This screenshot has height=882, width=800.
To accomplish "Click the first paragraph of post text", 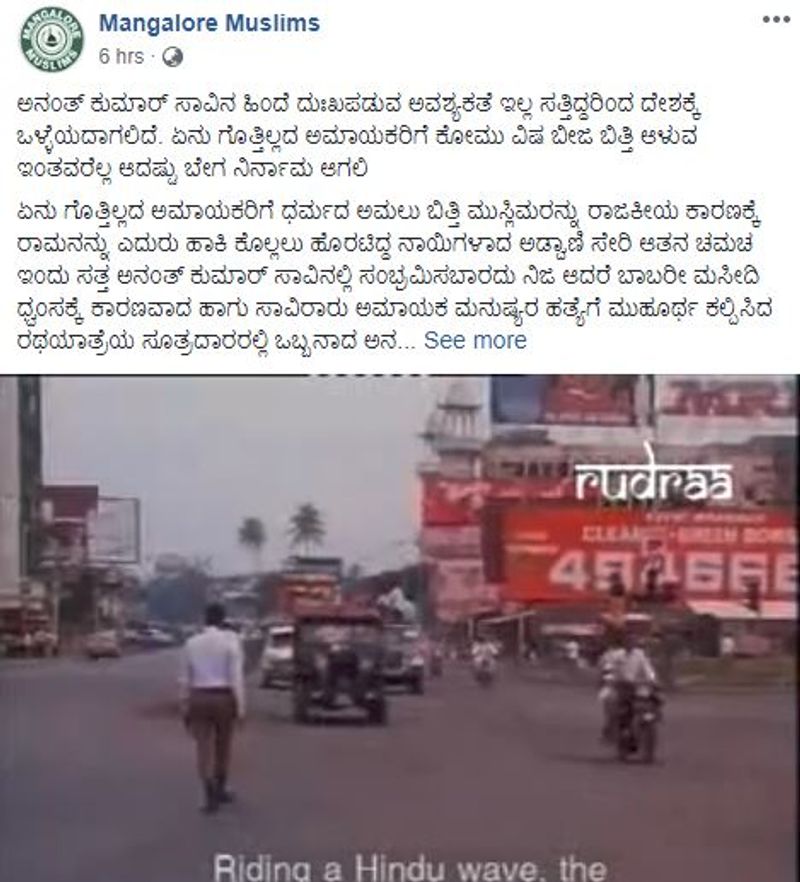I will (x=360, y=136).
